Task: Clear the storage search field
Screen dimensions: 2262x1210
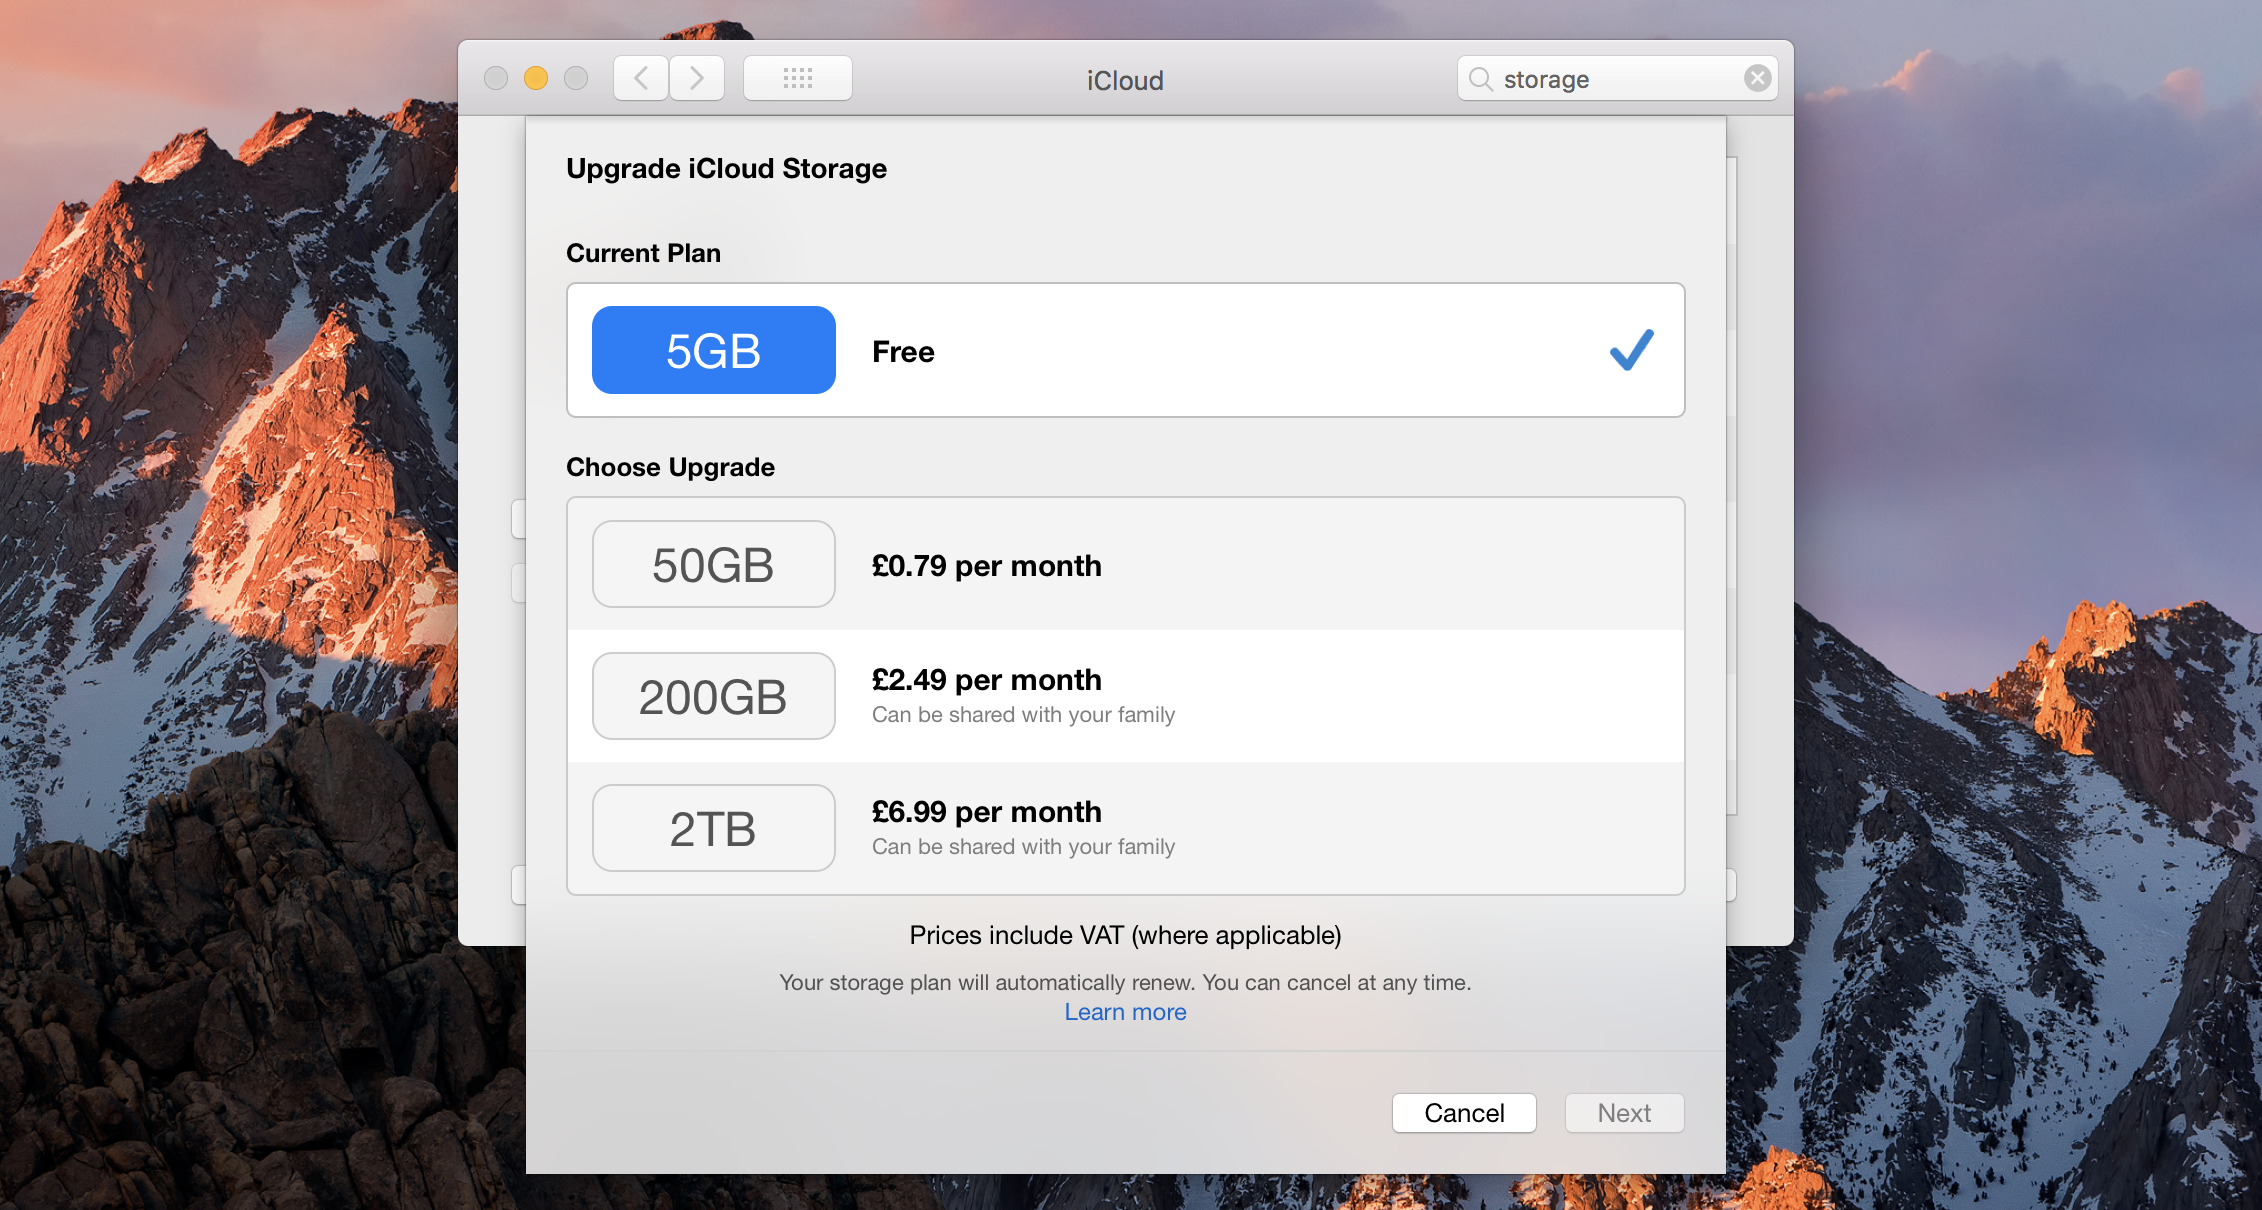Action: pyautogui.click(x=1757, y=78)
